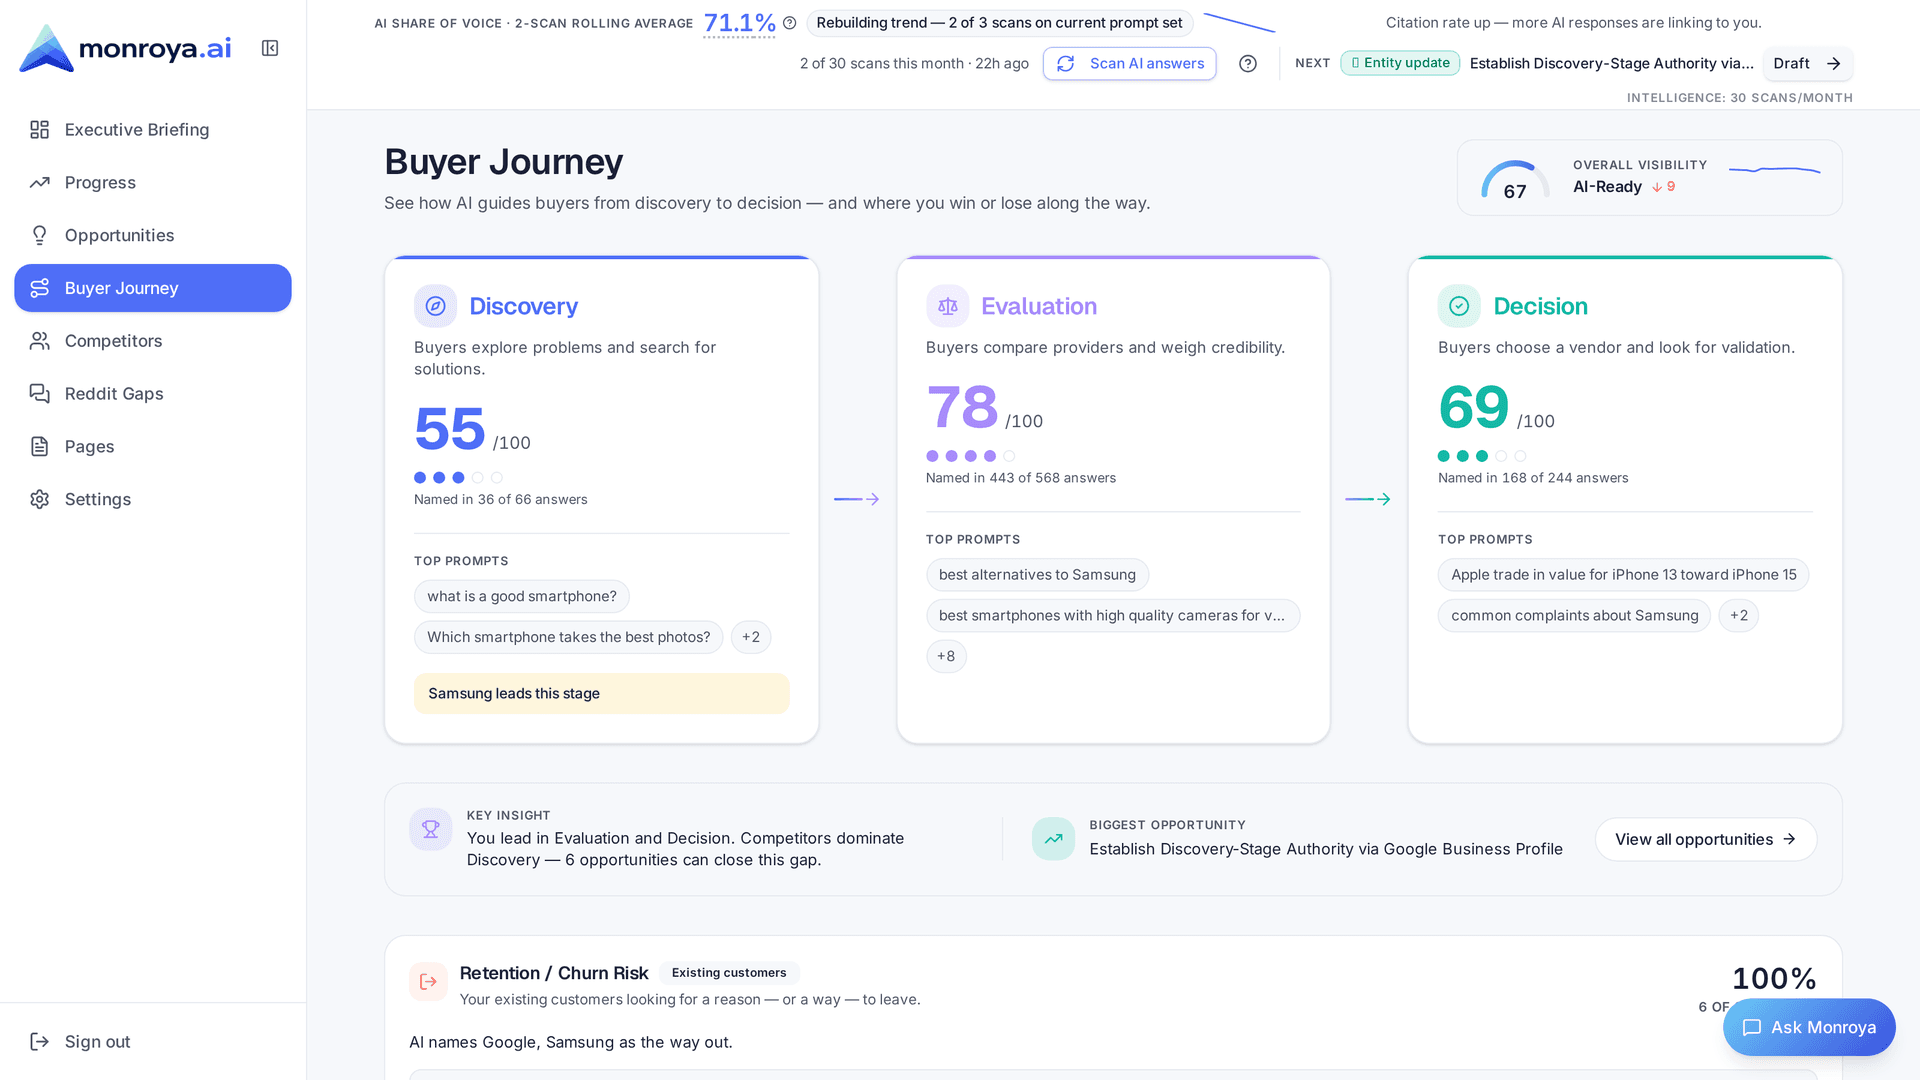Screen dimensions: 1920x1080
Task: Click the Establish Discovery-Stage Authority via Google Business Profile opportunity
Action: coord(1326,849)
